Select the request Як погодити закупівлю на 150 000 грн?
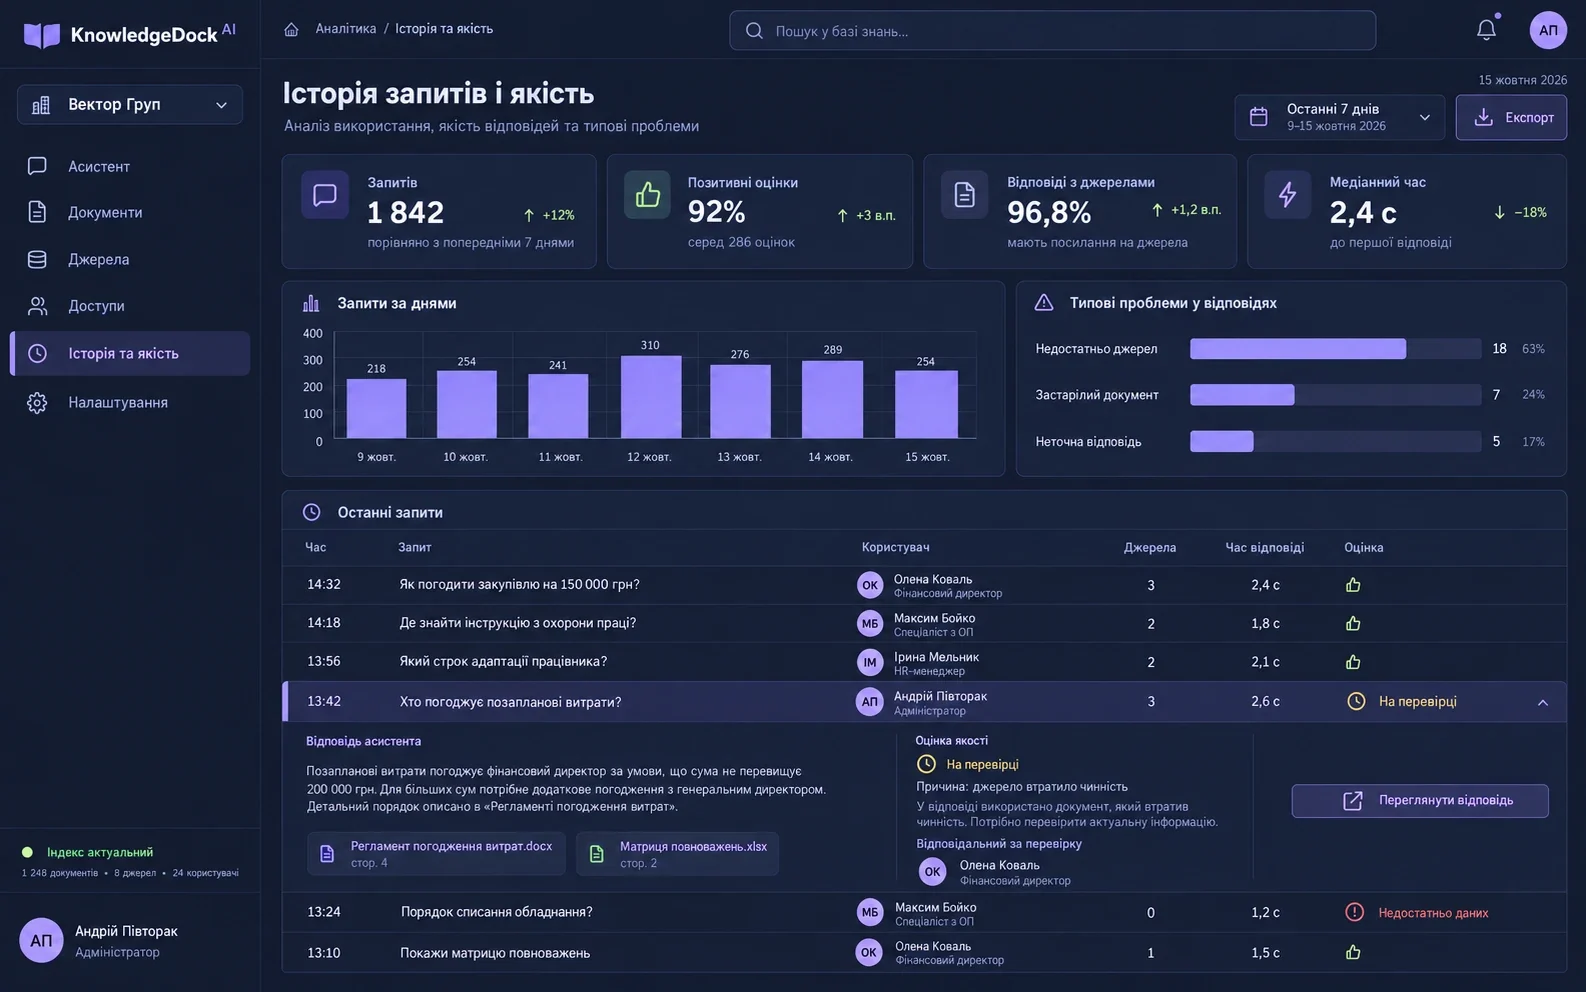 pyautogui.click(x=519, y=585)
